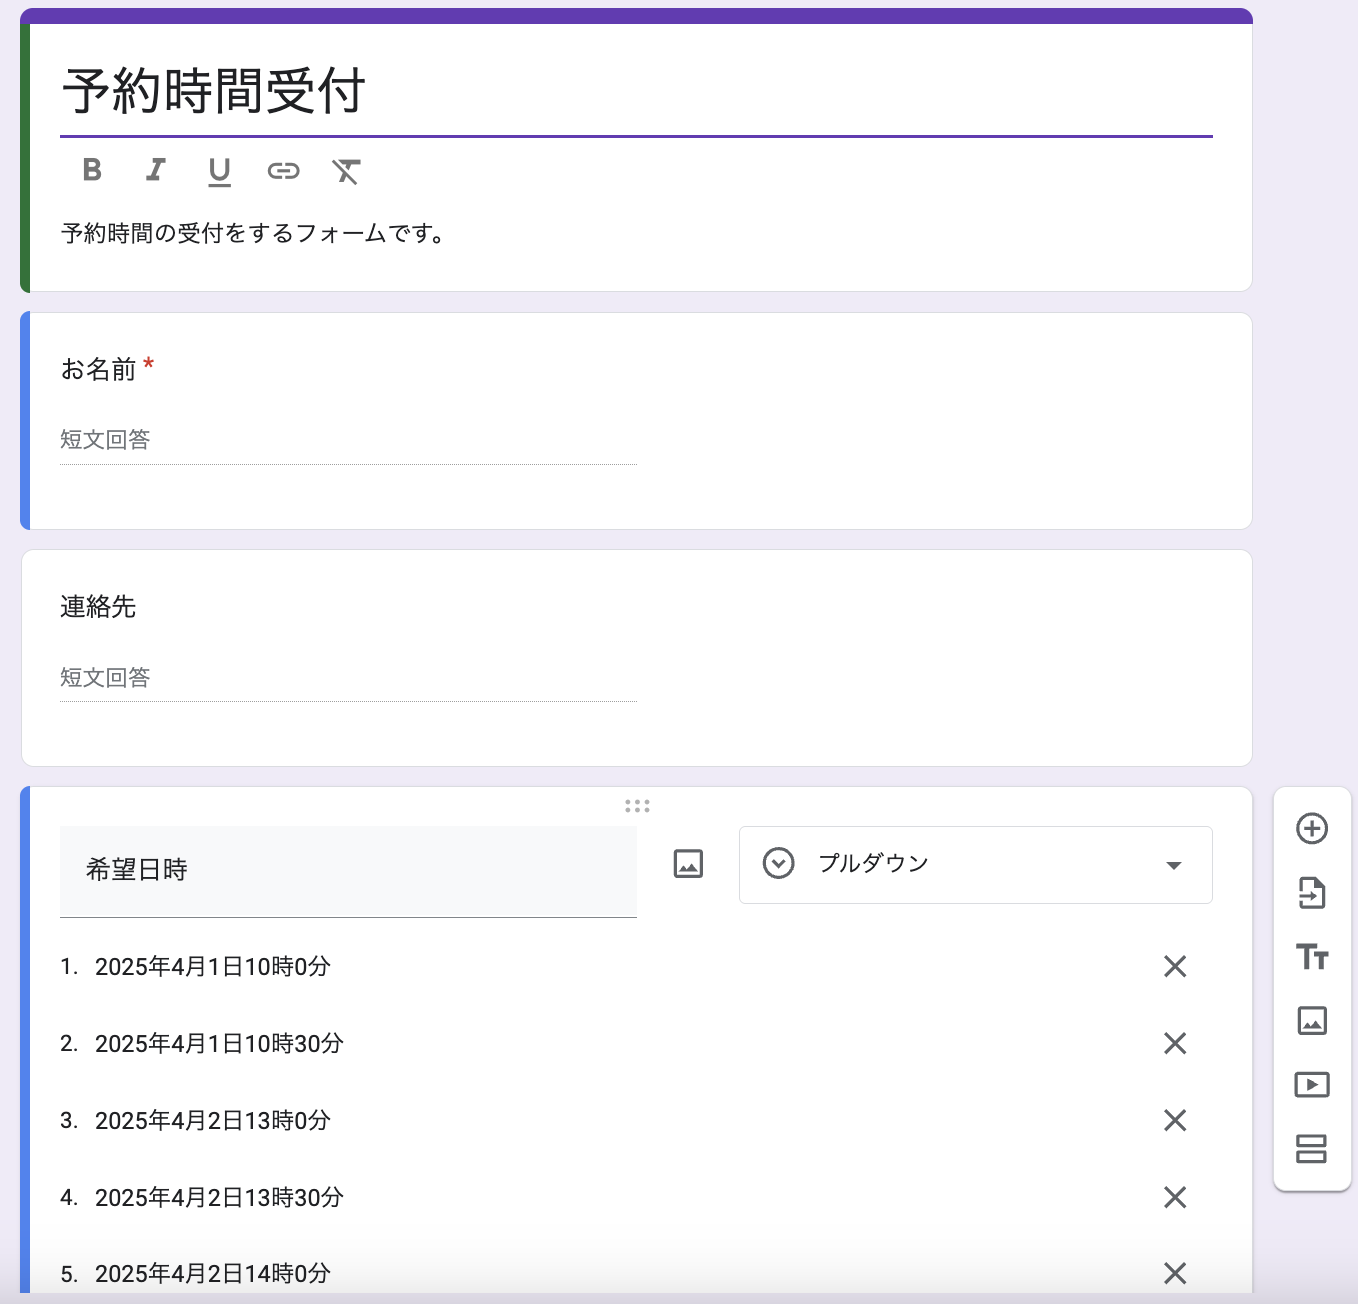Insert an image next to 希望日時 question title

pos(688,864)
